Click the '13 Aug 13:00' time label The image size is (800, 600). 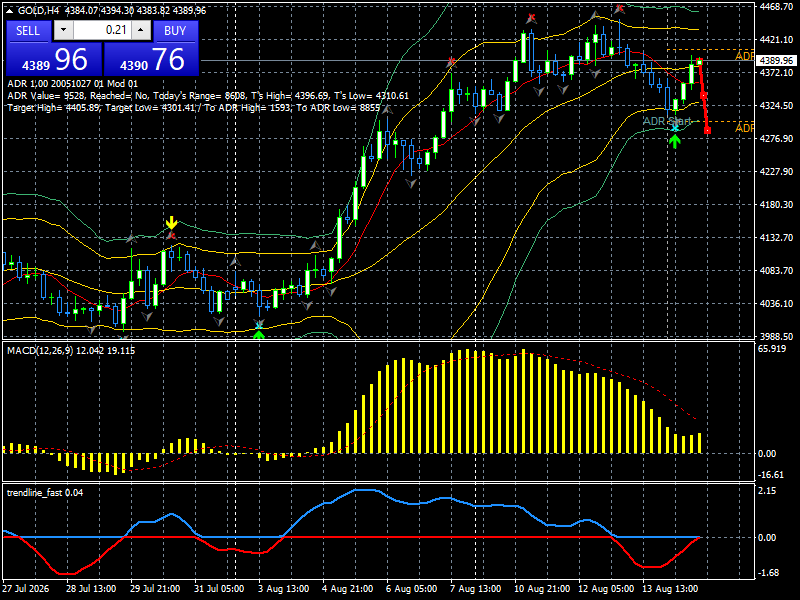[669, 588]
